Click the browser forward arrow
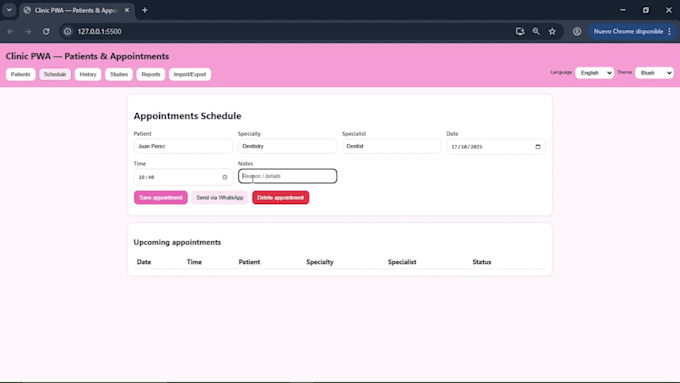 point(28,31)
